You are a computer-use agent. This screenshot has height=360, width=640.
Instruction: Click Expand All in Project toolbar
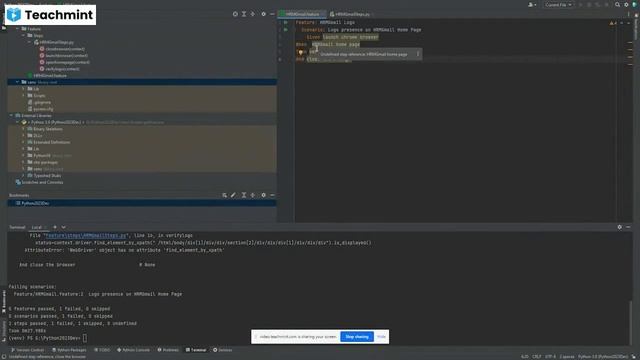point(244,14)
